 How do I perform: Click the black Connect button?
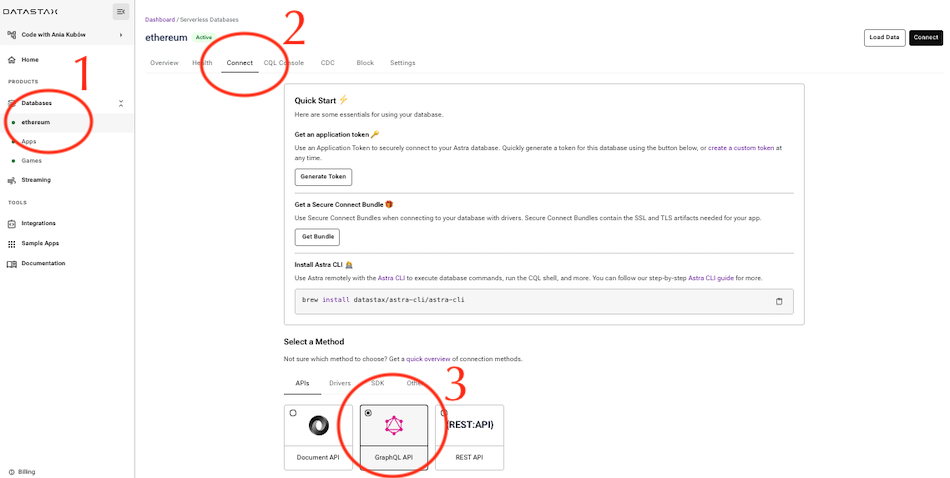[926, 38]
